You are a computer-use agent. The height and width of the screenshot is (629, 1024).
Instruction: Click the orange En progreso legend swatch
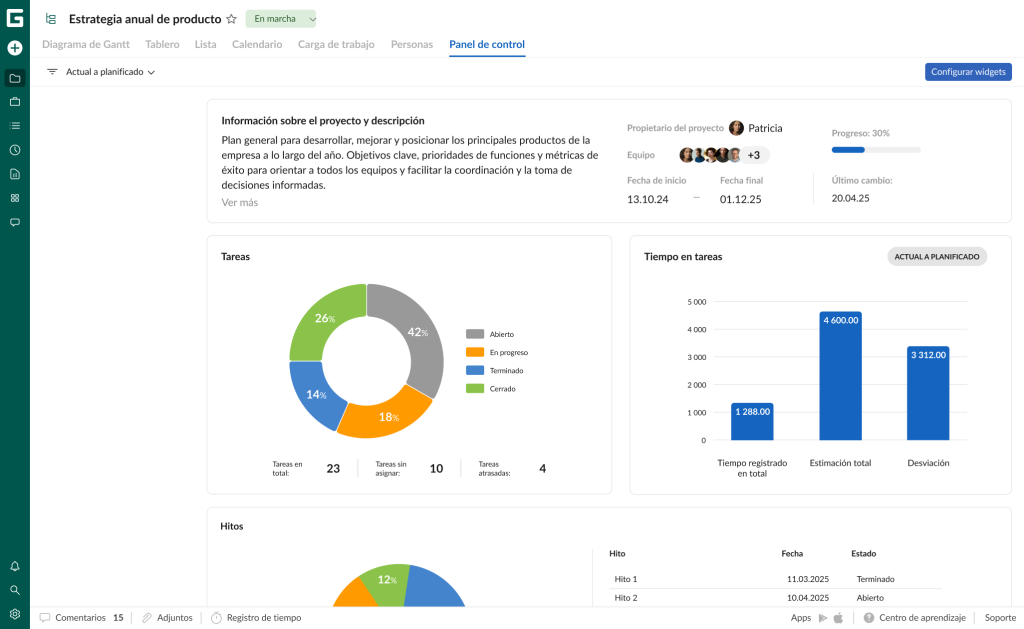click(475, 352)
